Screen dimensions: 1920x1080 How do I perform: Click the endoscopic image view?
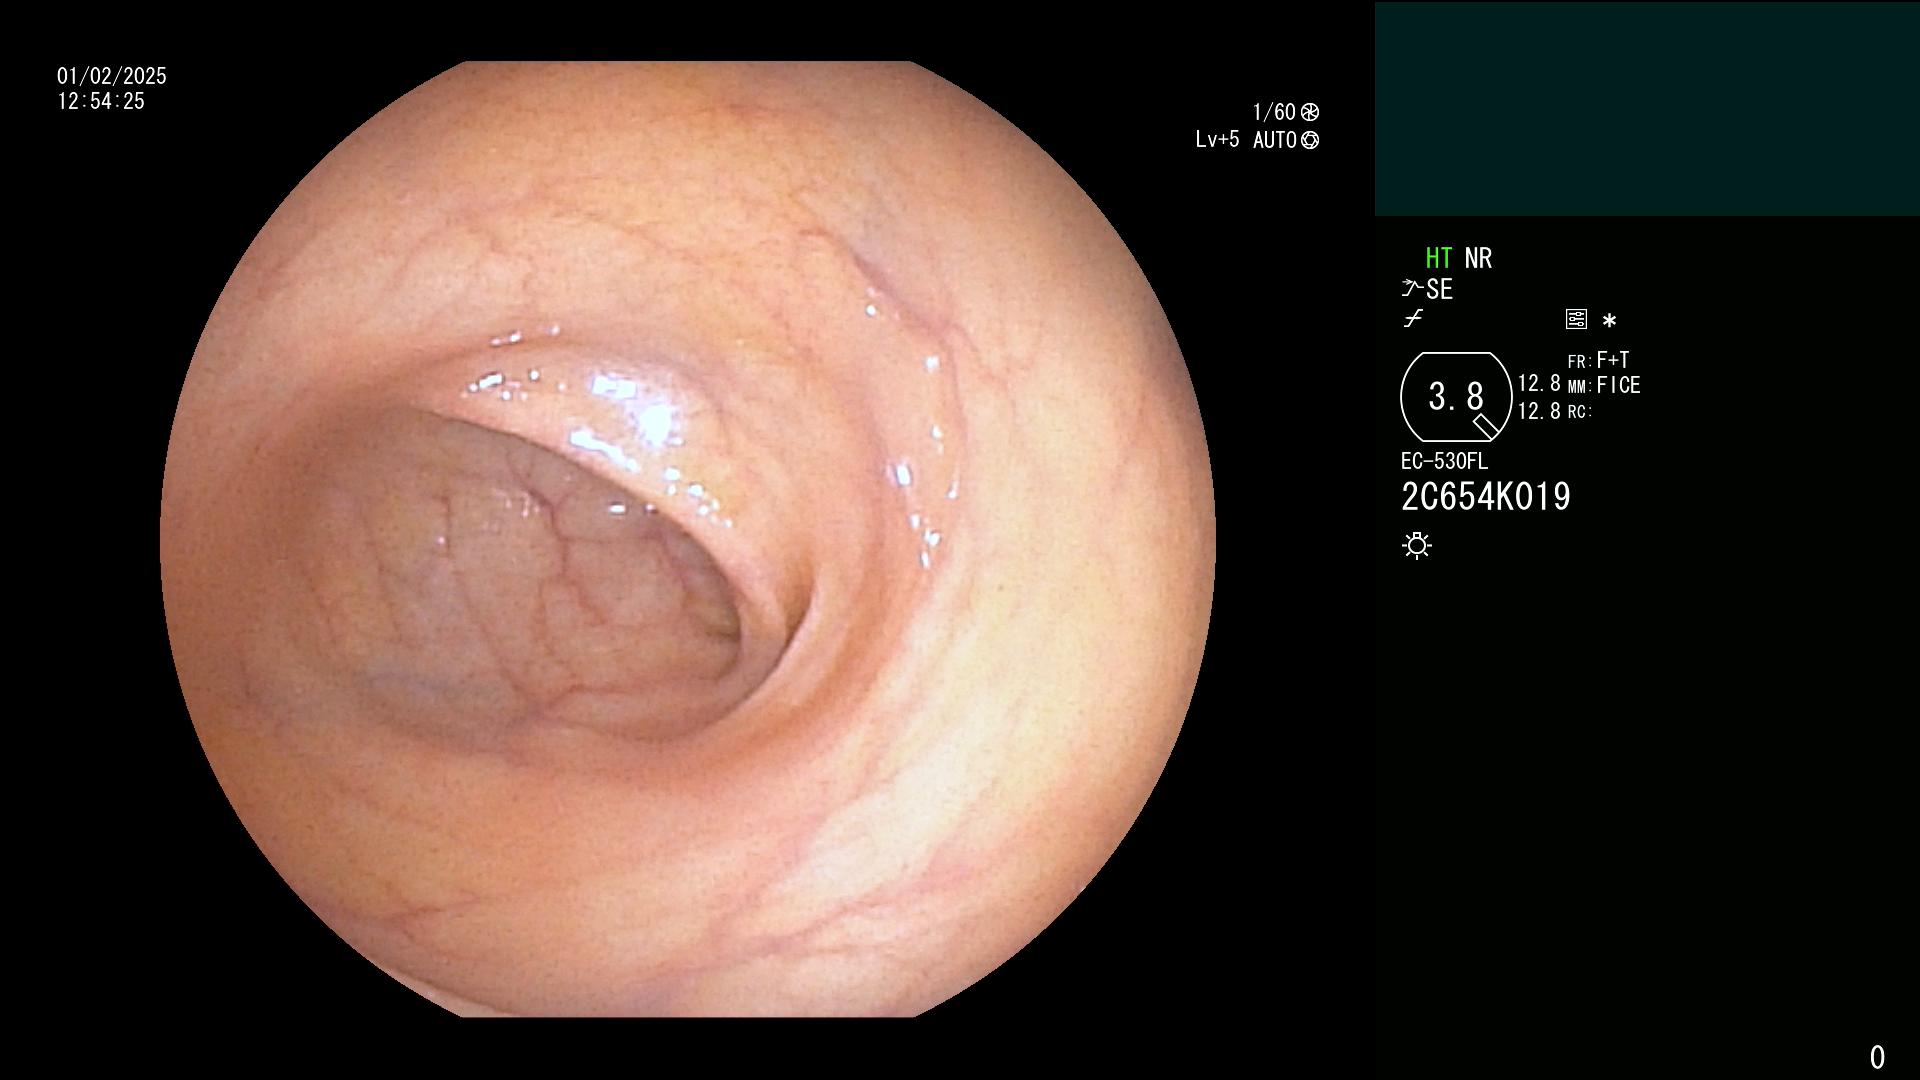coord(688,539)
